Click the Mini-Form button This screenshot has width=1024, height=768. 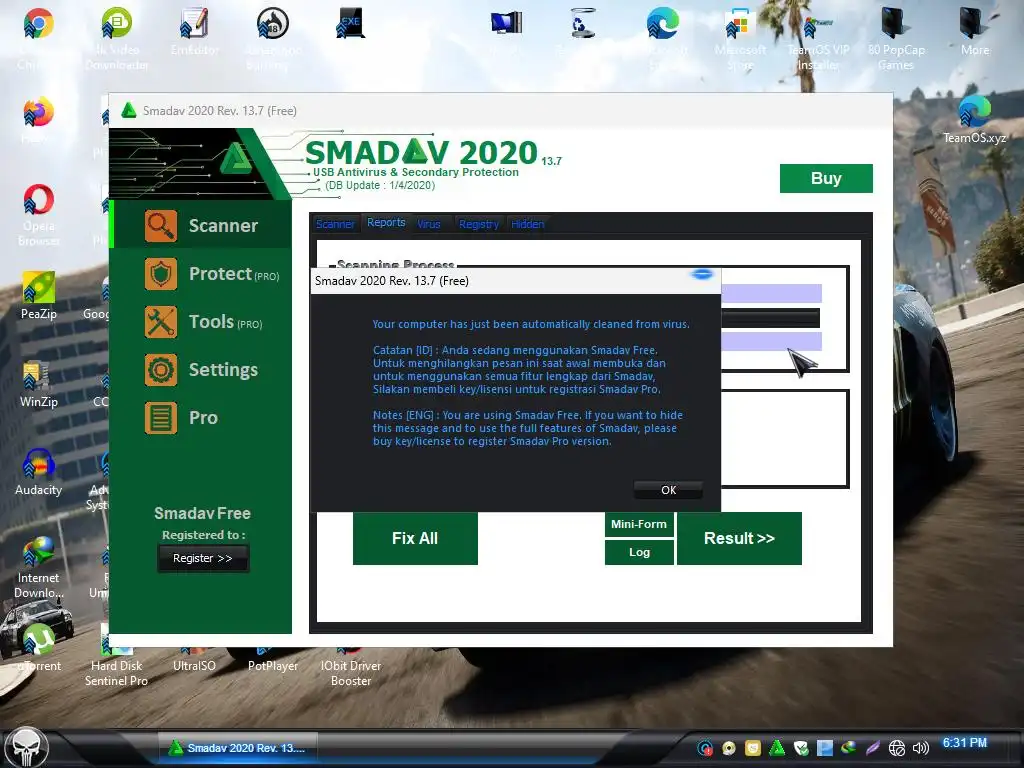[x=639, y=524]
